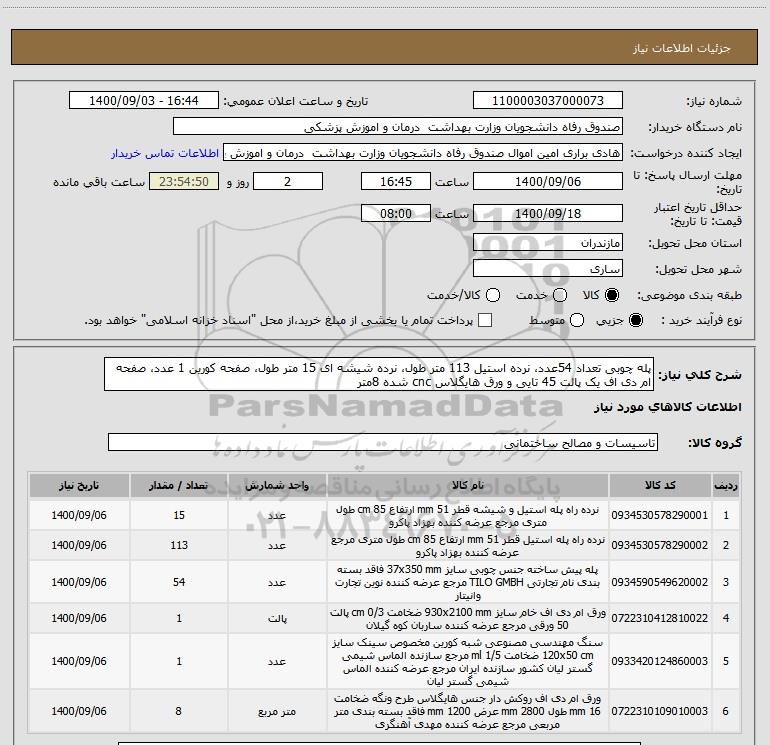Click the quantity cell showing 54
The width and height of the screenshot is (770, 745).
(179, 582)
